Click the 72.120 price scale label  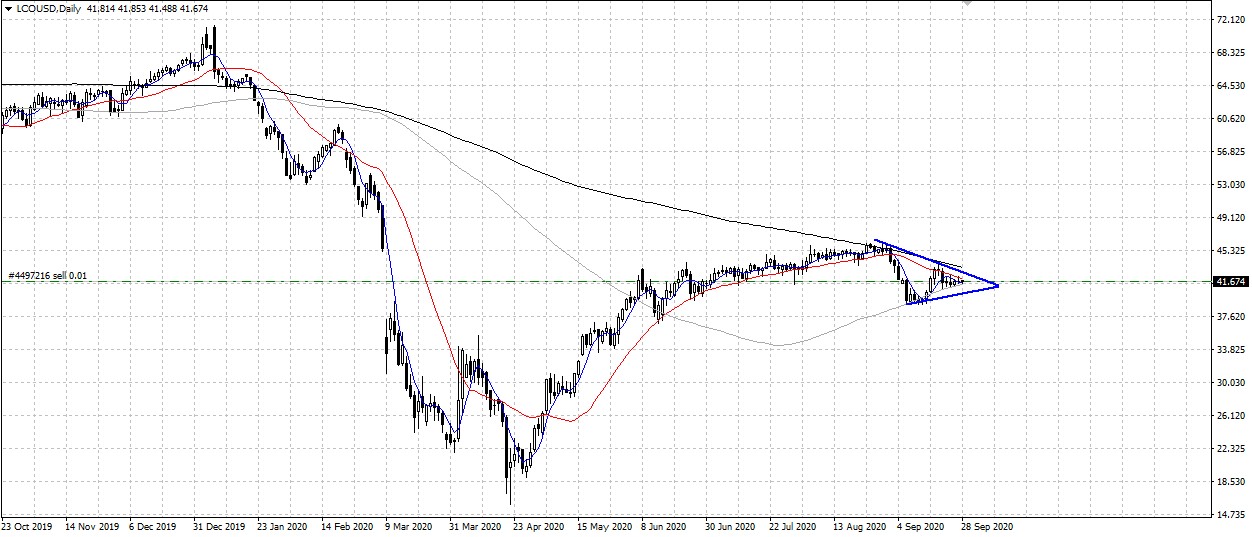point(1229,20)
